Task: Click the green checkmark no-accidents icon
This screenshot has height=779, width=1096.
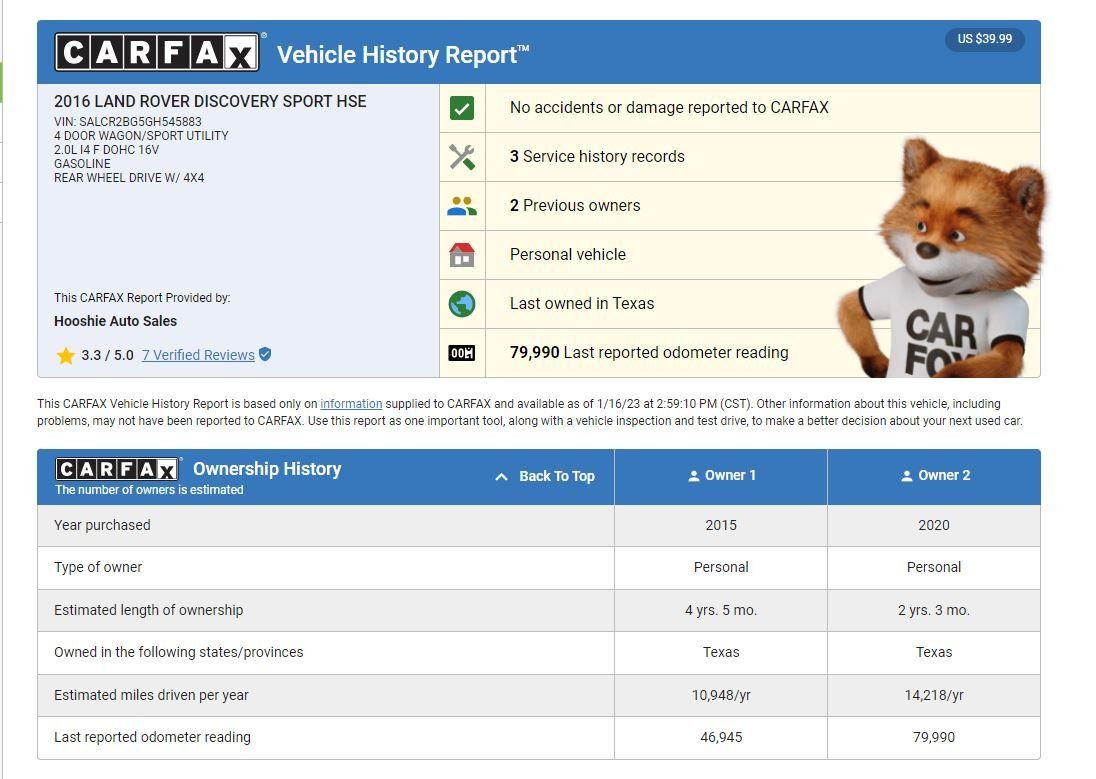Action: [461, 108]
